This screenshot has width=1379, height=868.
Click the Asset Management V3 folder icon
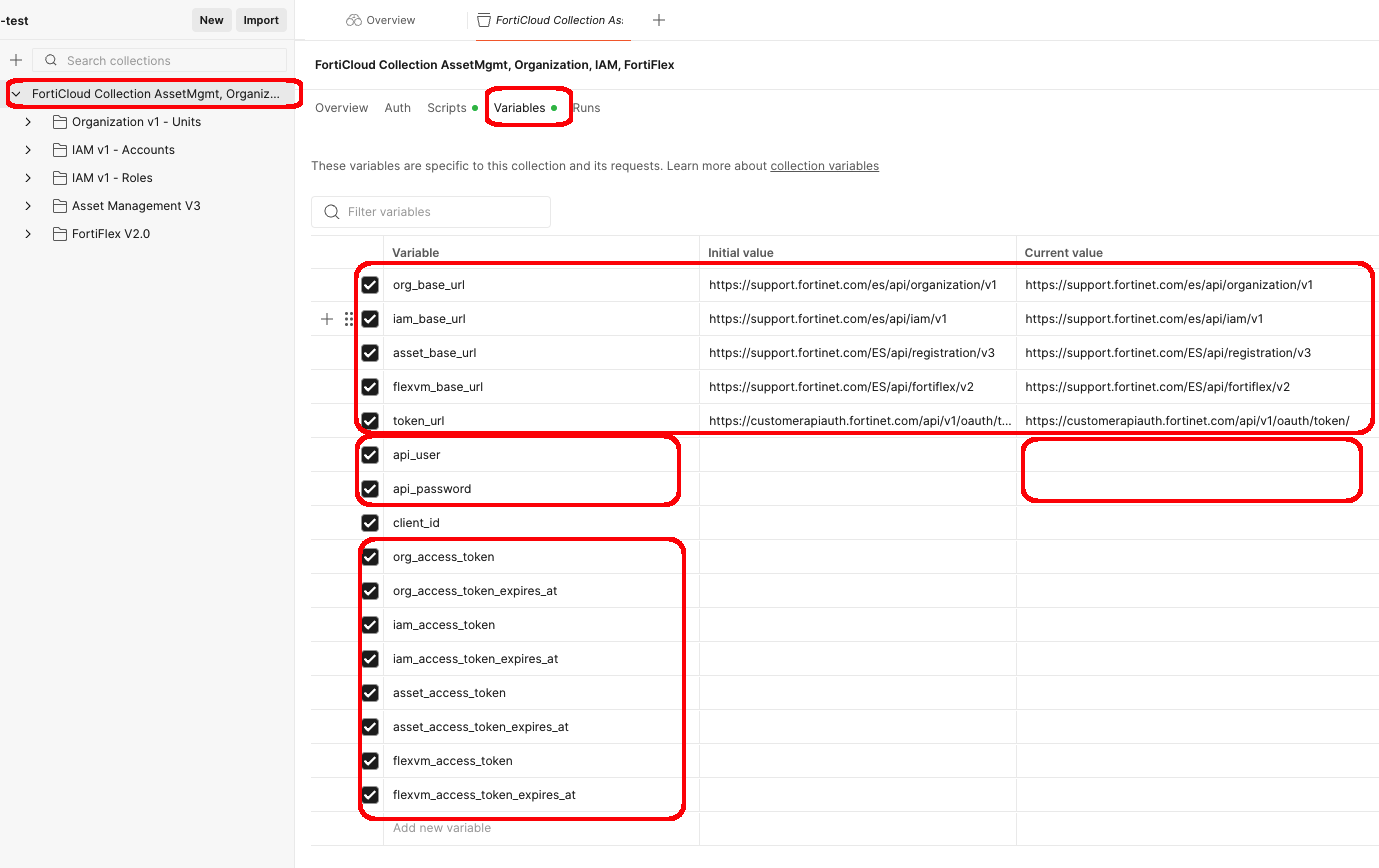coord(59,206)
